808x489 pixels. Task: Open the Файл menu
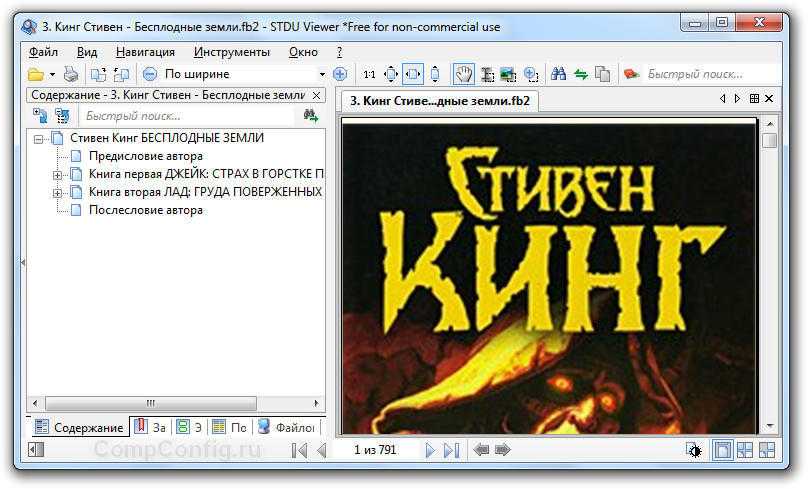[43, 52]
